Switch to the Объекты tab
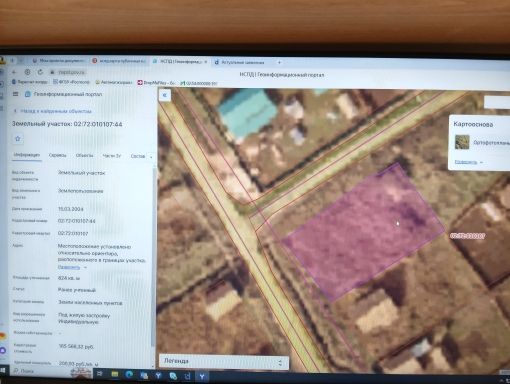510x384 pixels. pyautogui.click(x=84, y=155)
